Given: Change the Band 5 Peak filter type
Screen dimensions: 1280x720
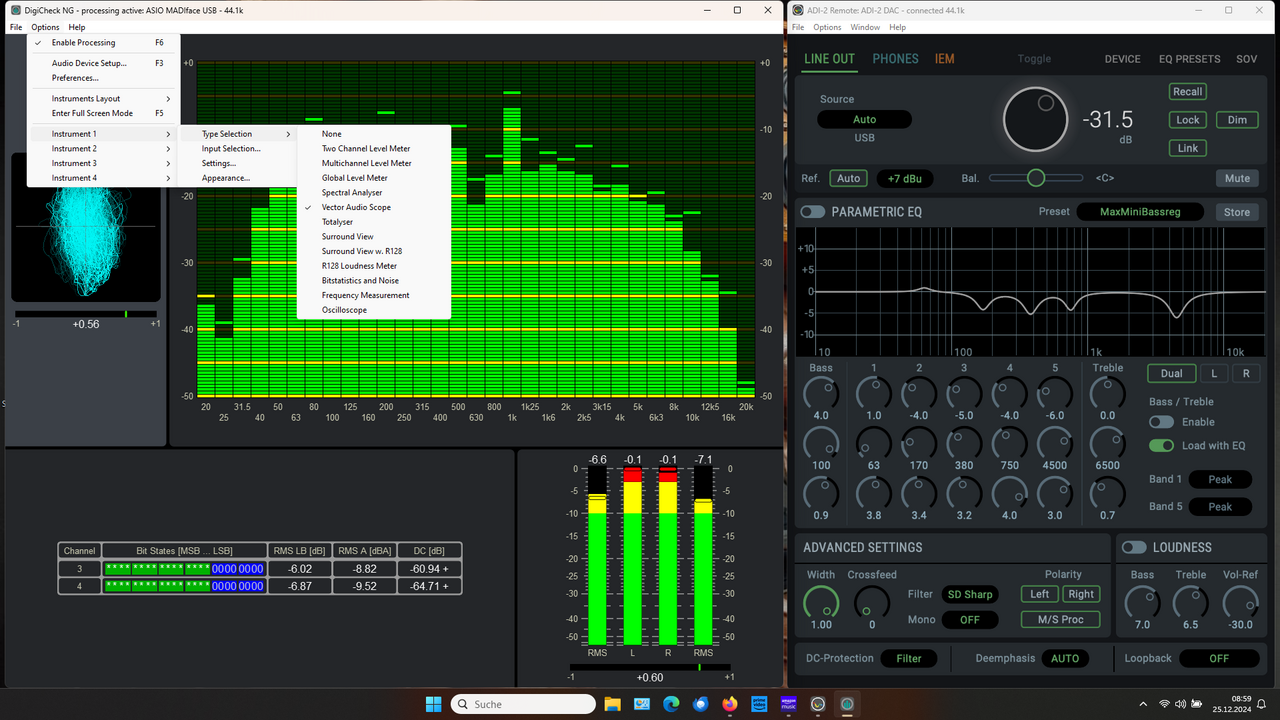Looking at the screenshot, I should (1220, 506).
